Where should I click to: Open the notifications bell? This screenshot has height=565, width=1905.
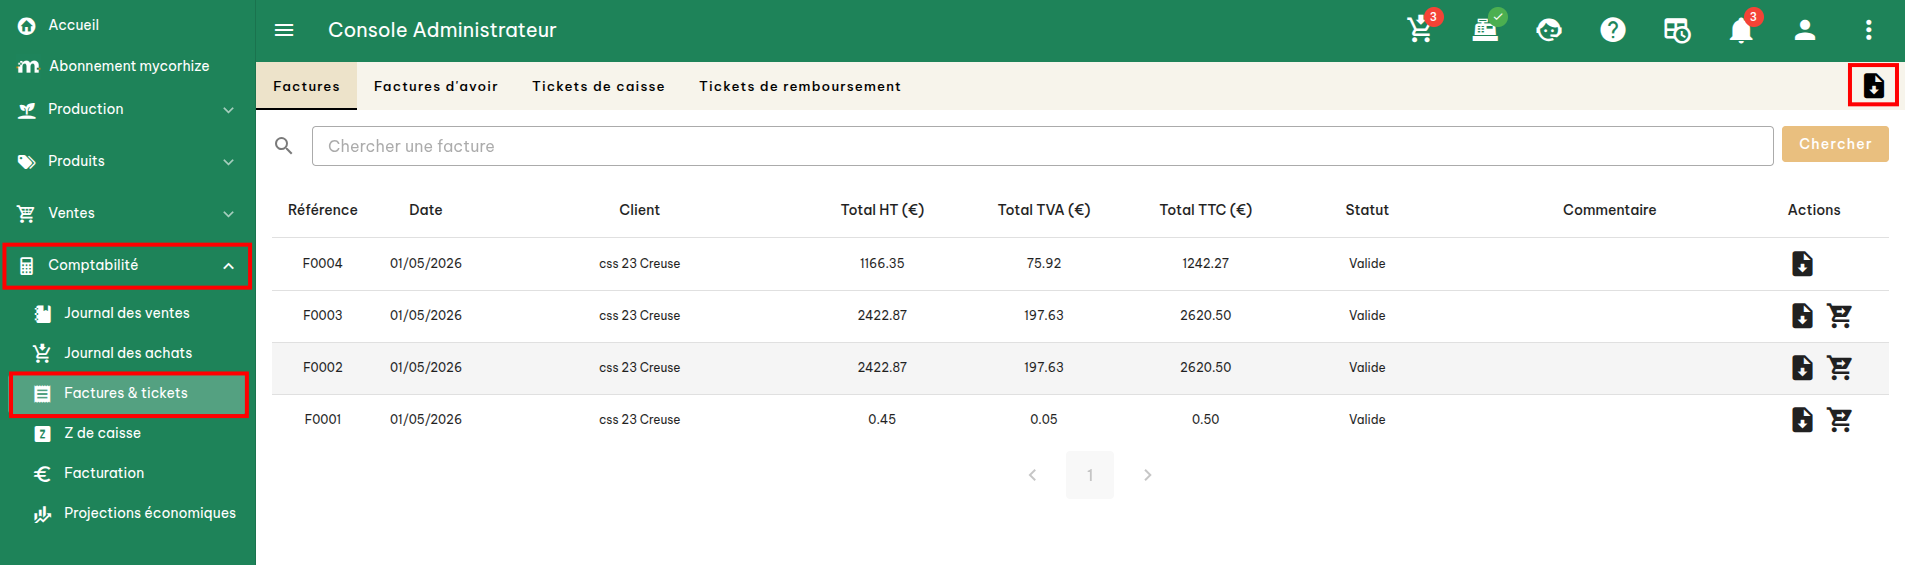point(1741,30)
